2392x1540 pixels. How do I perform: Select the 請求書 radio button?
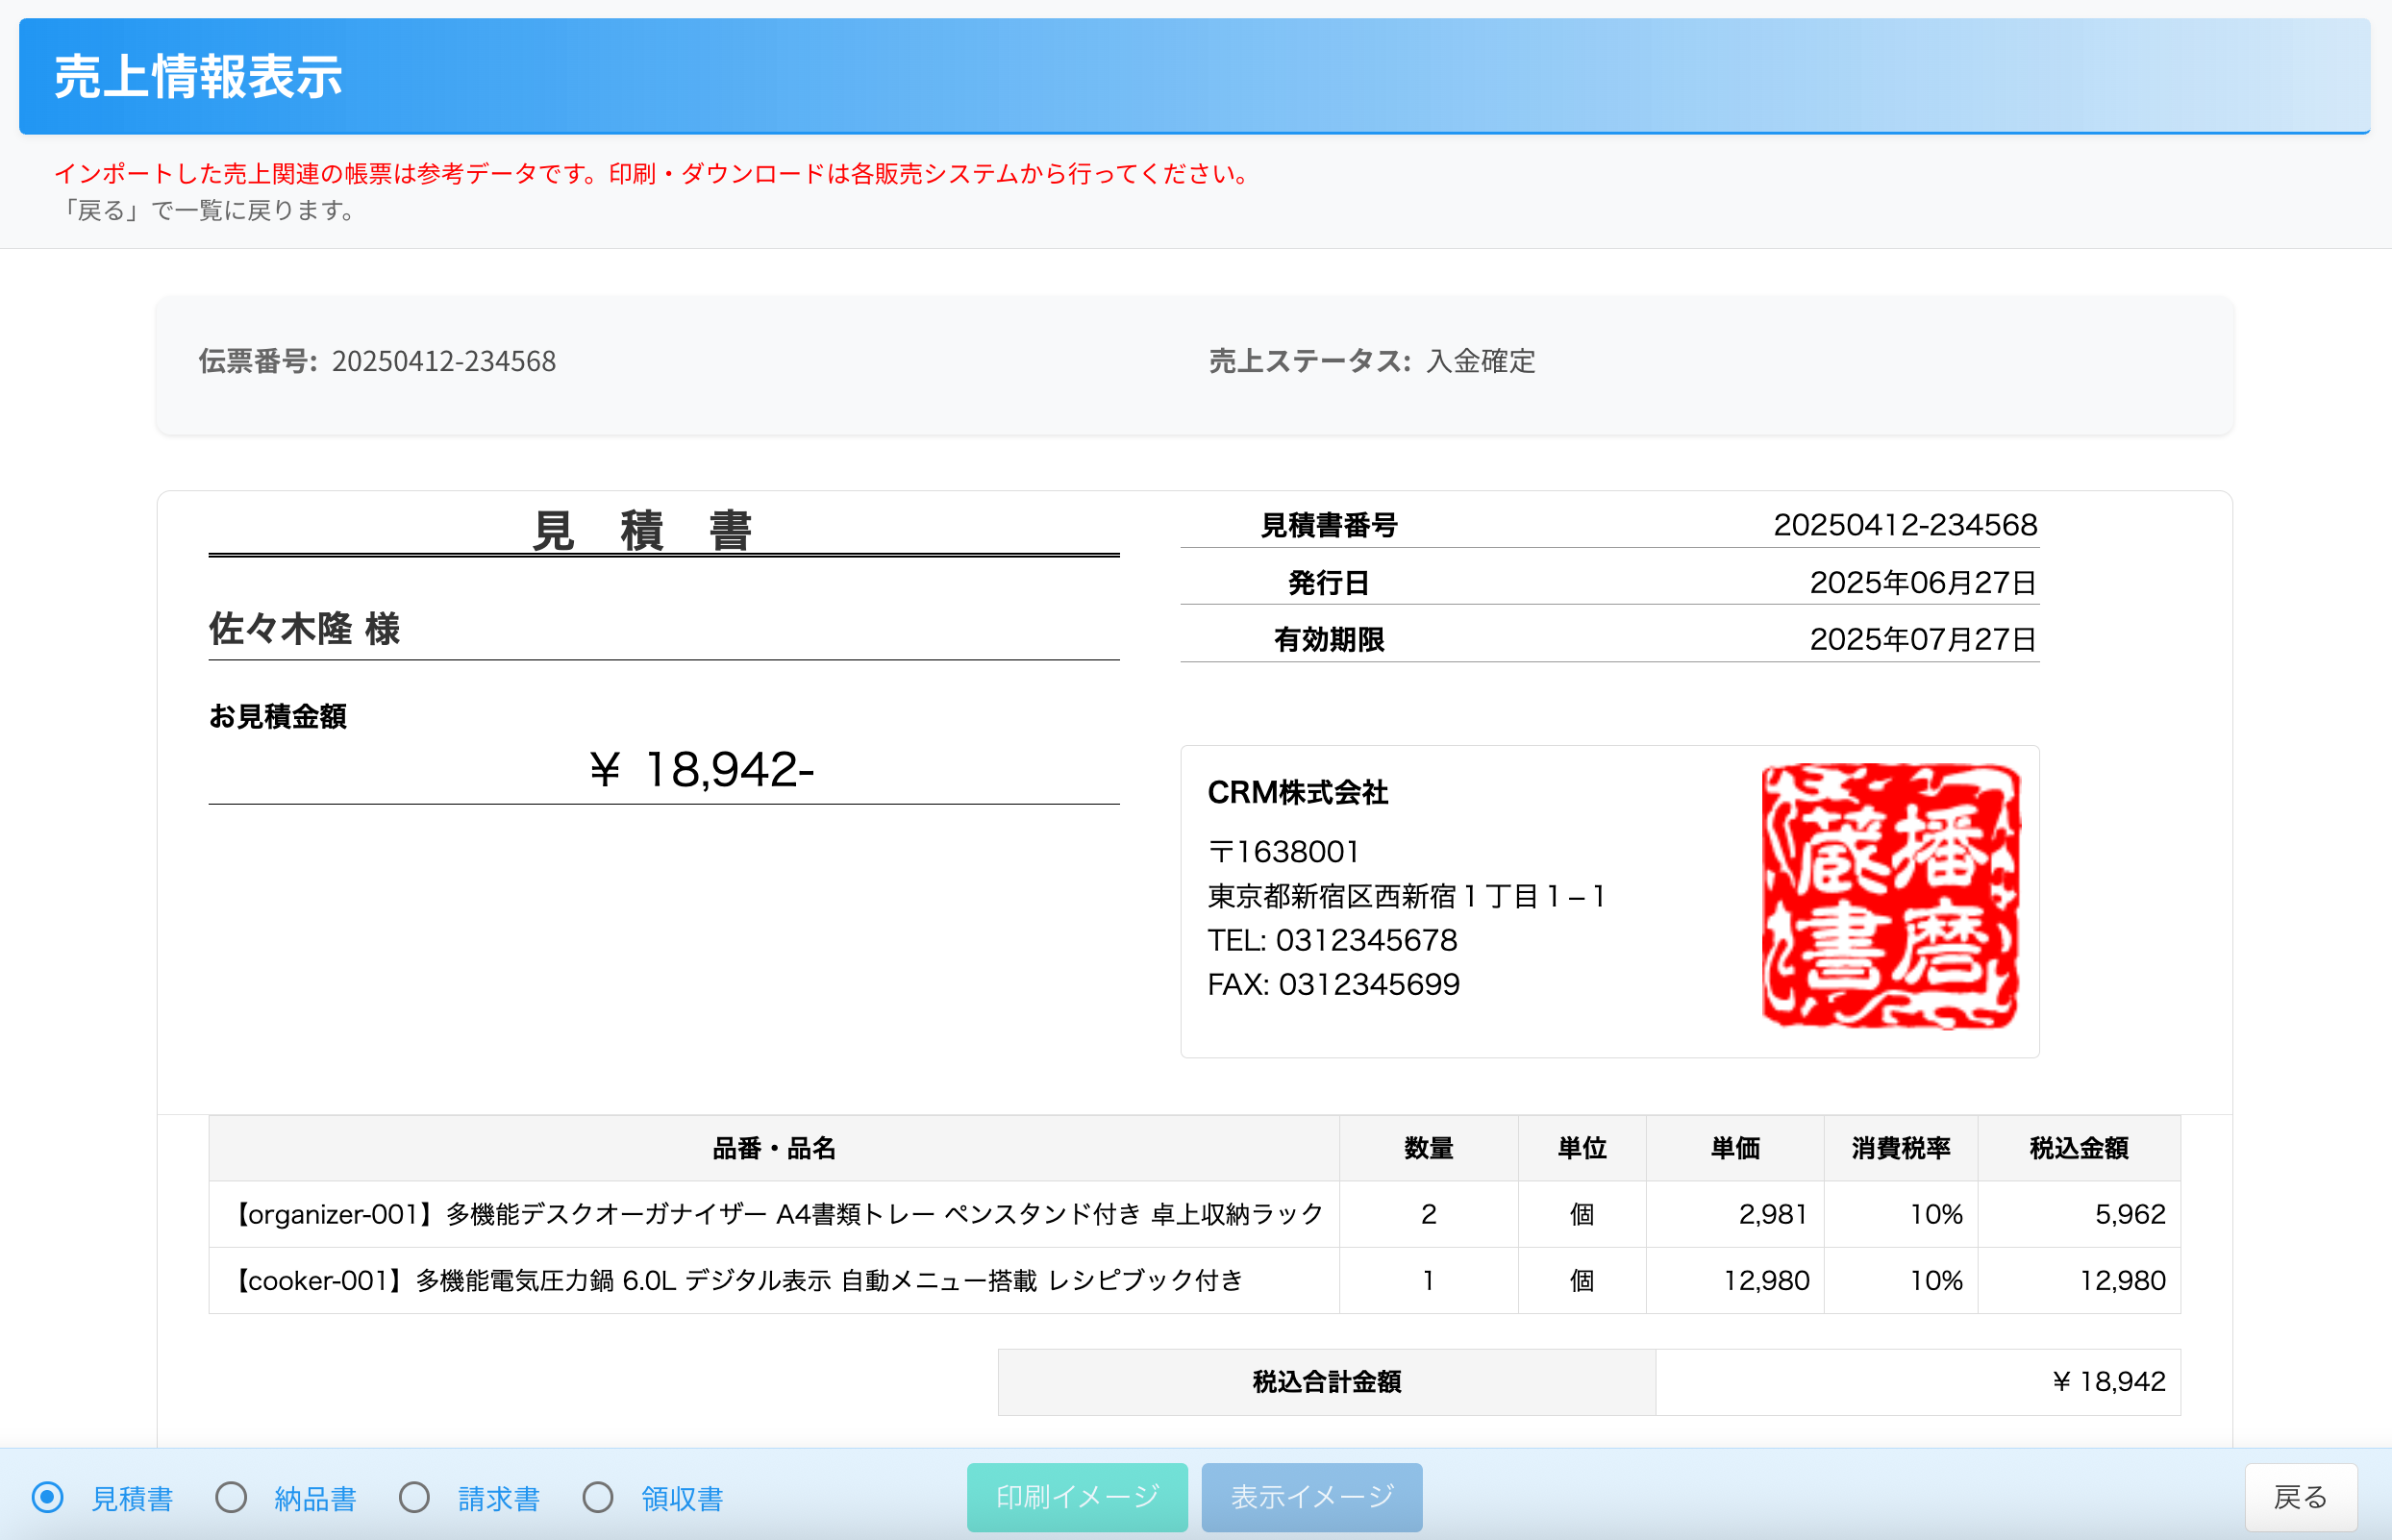[414, 1497]
